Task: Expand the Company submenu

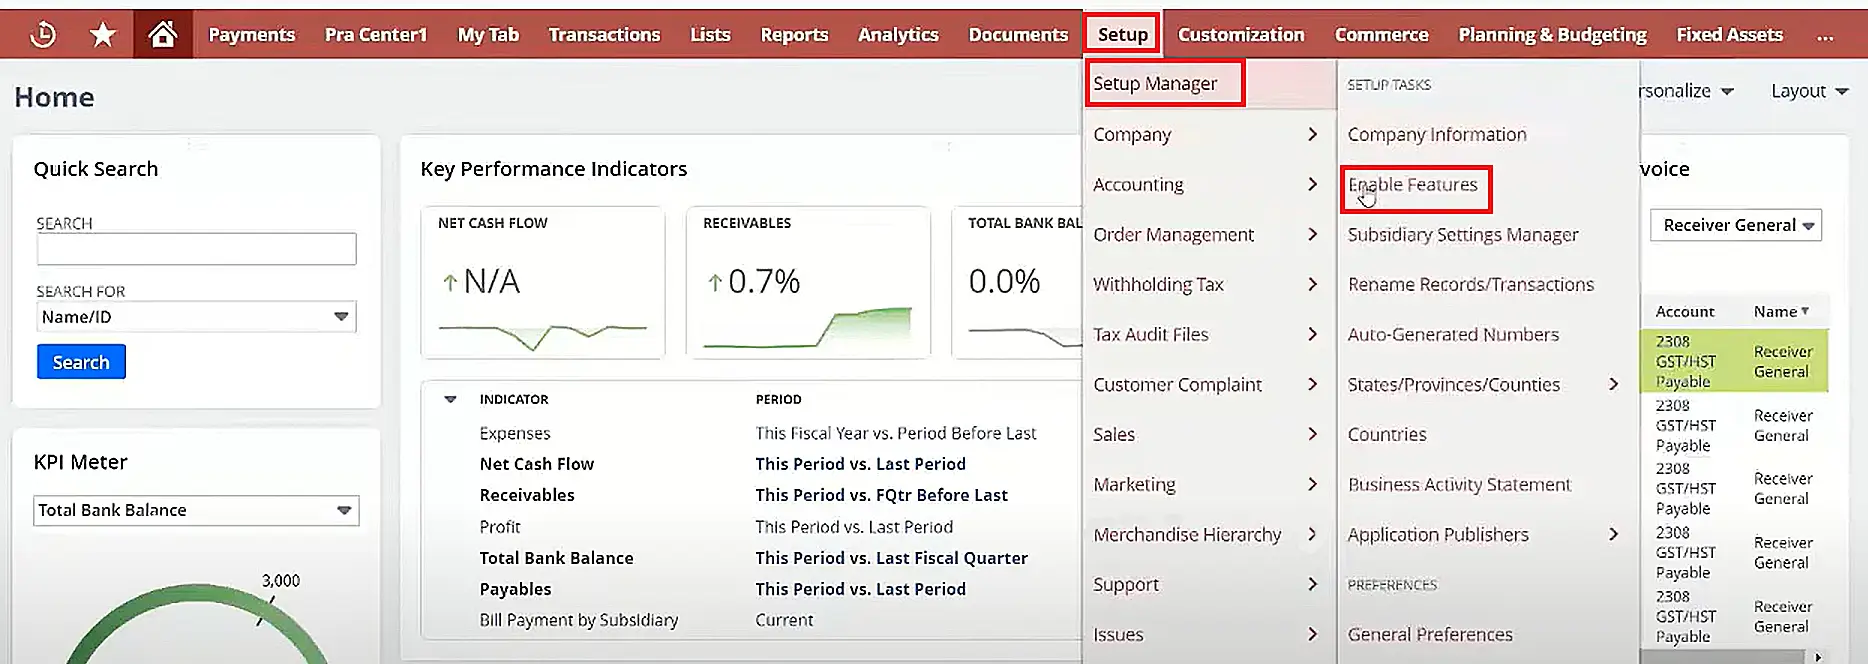Action: coord(1208,134)
